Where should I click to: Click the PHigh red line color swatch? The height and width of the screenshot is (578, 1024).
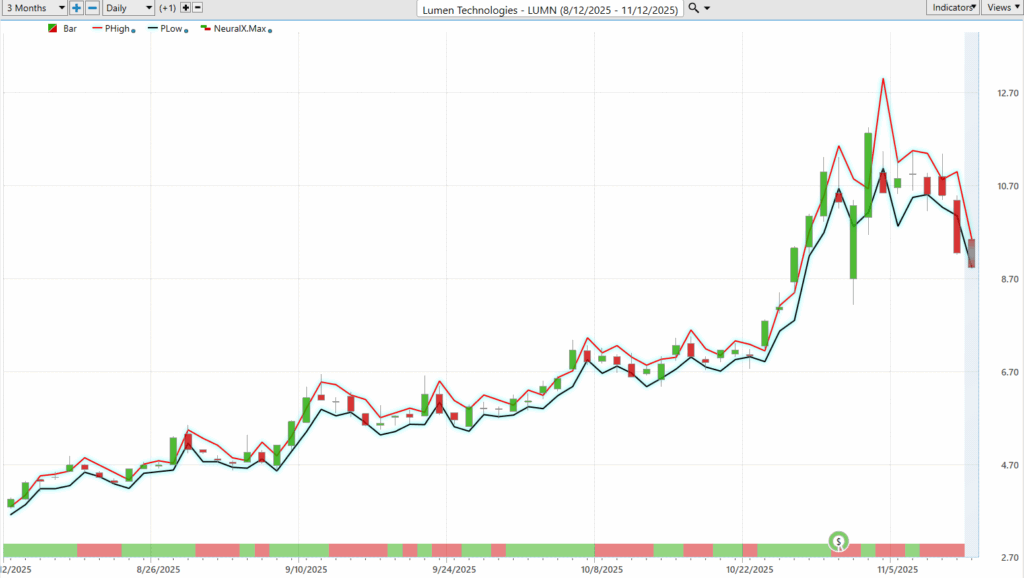coord(97,29)
